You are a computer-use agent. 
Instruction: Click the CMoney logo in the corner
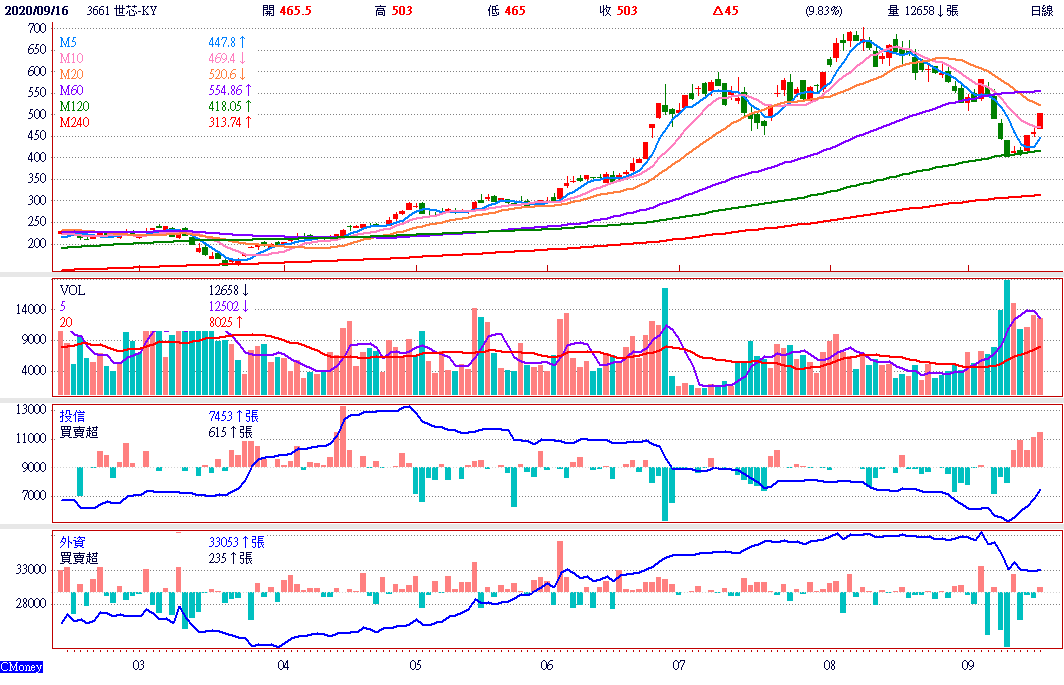coord(21,667)
